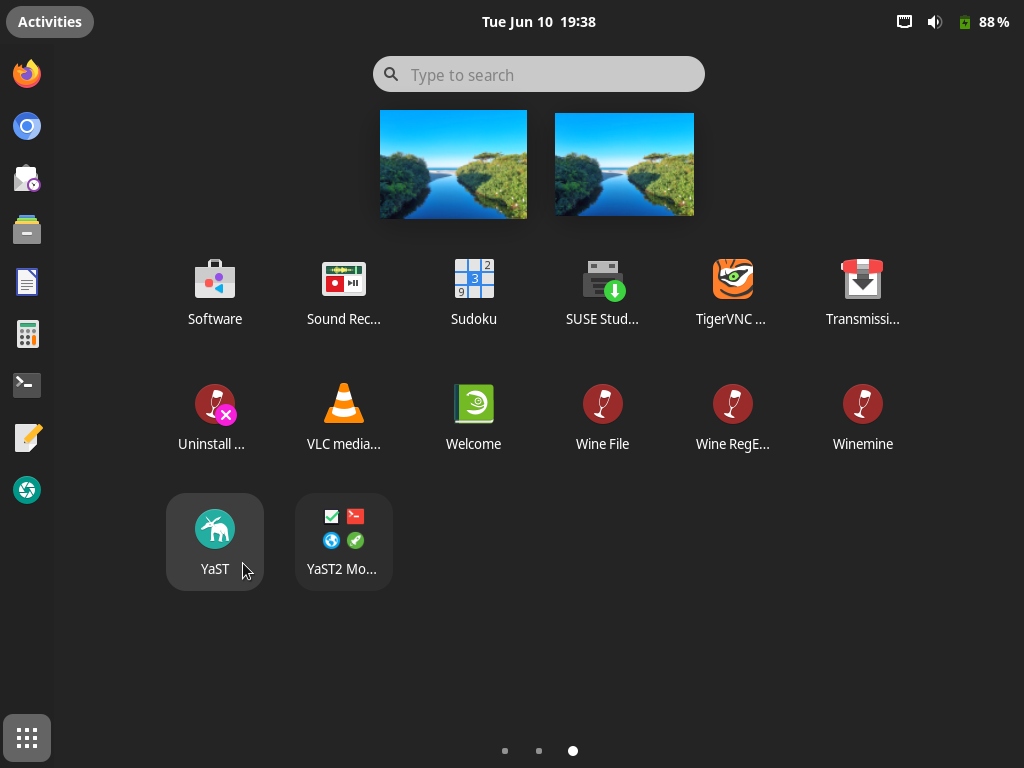
Task: Open the clock and calendar menu
Action: (539, 22)
